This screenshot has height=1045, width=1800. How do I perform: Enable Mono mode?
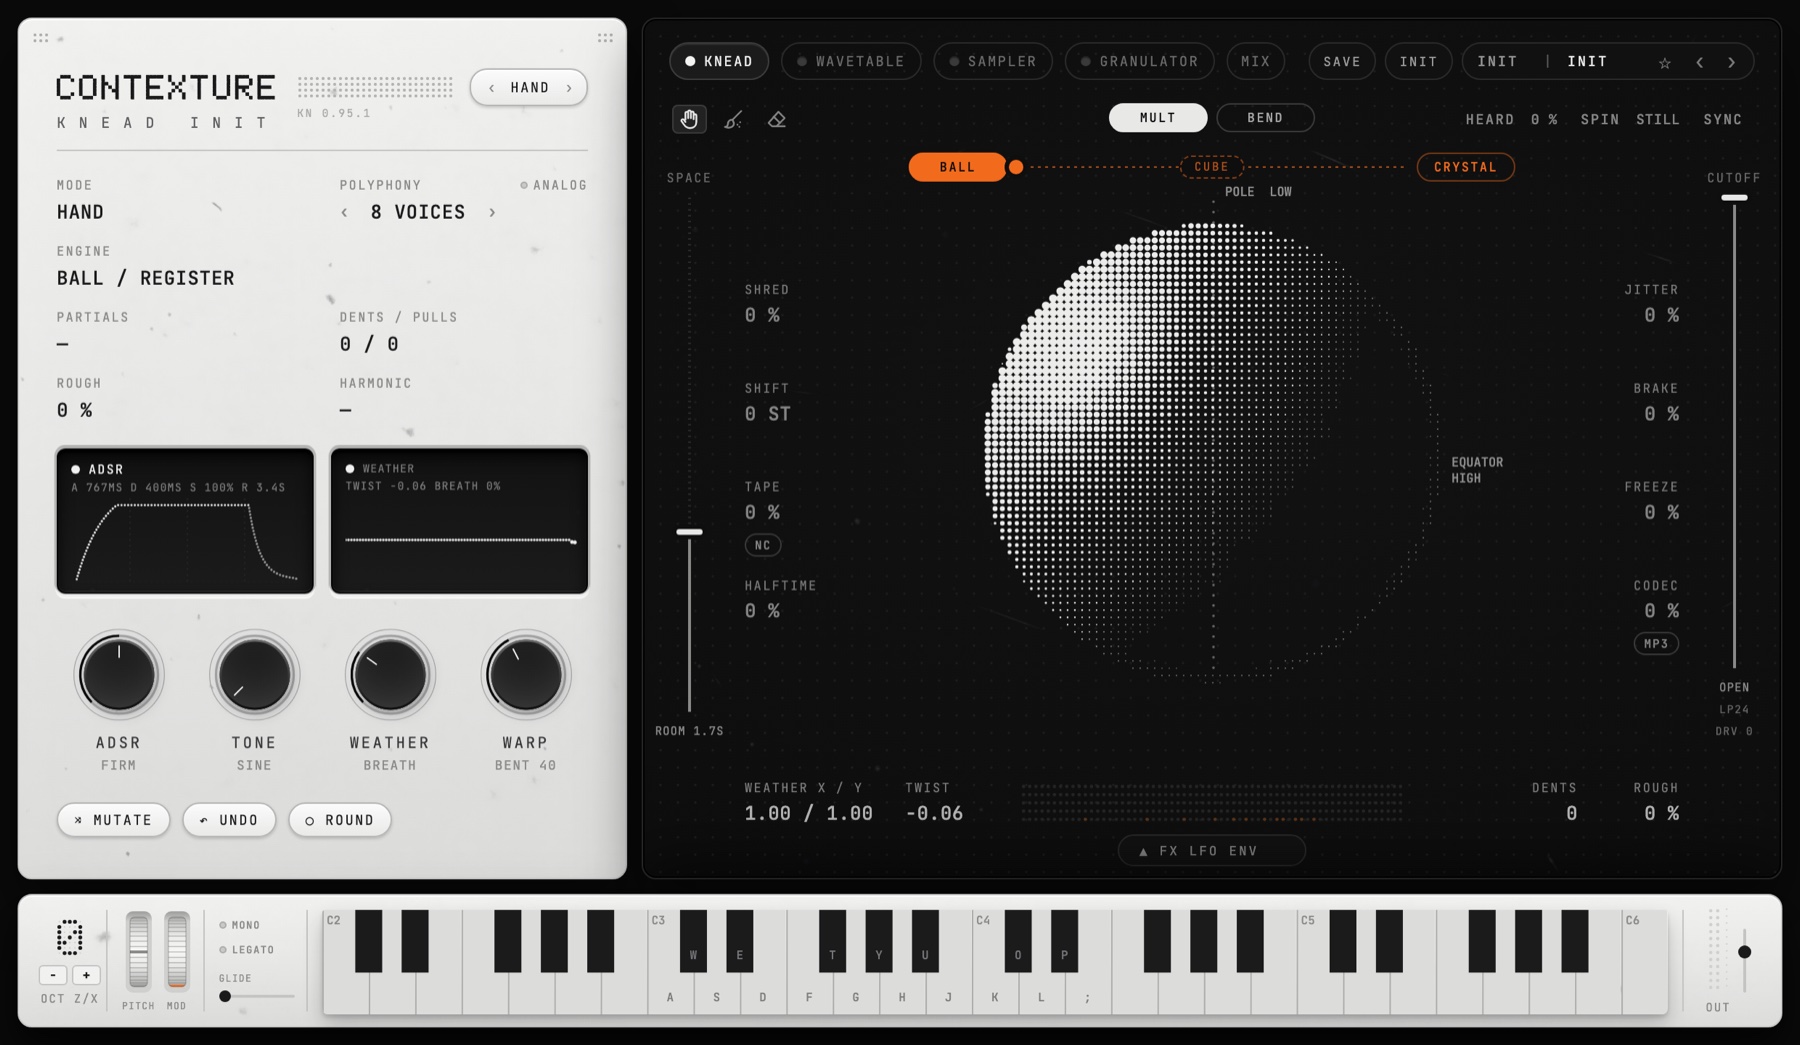[x=240, y=925]
